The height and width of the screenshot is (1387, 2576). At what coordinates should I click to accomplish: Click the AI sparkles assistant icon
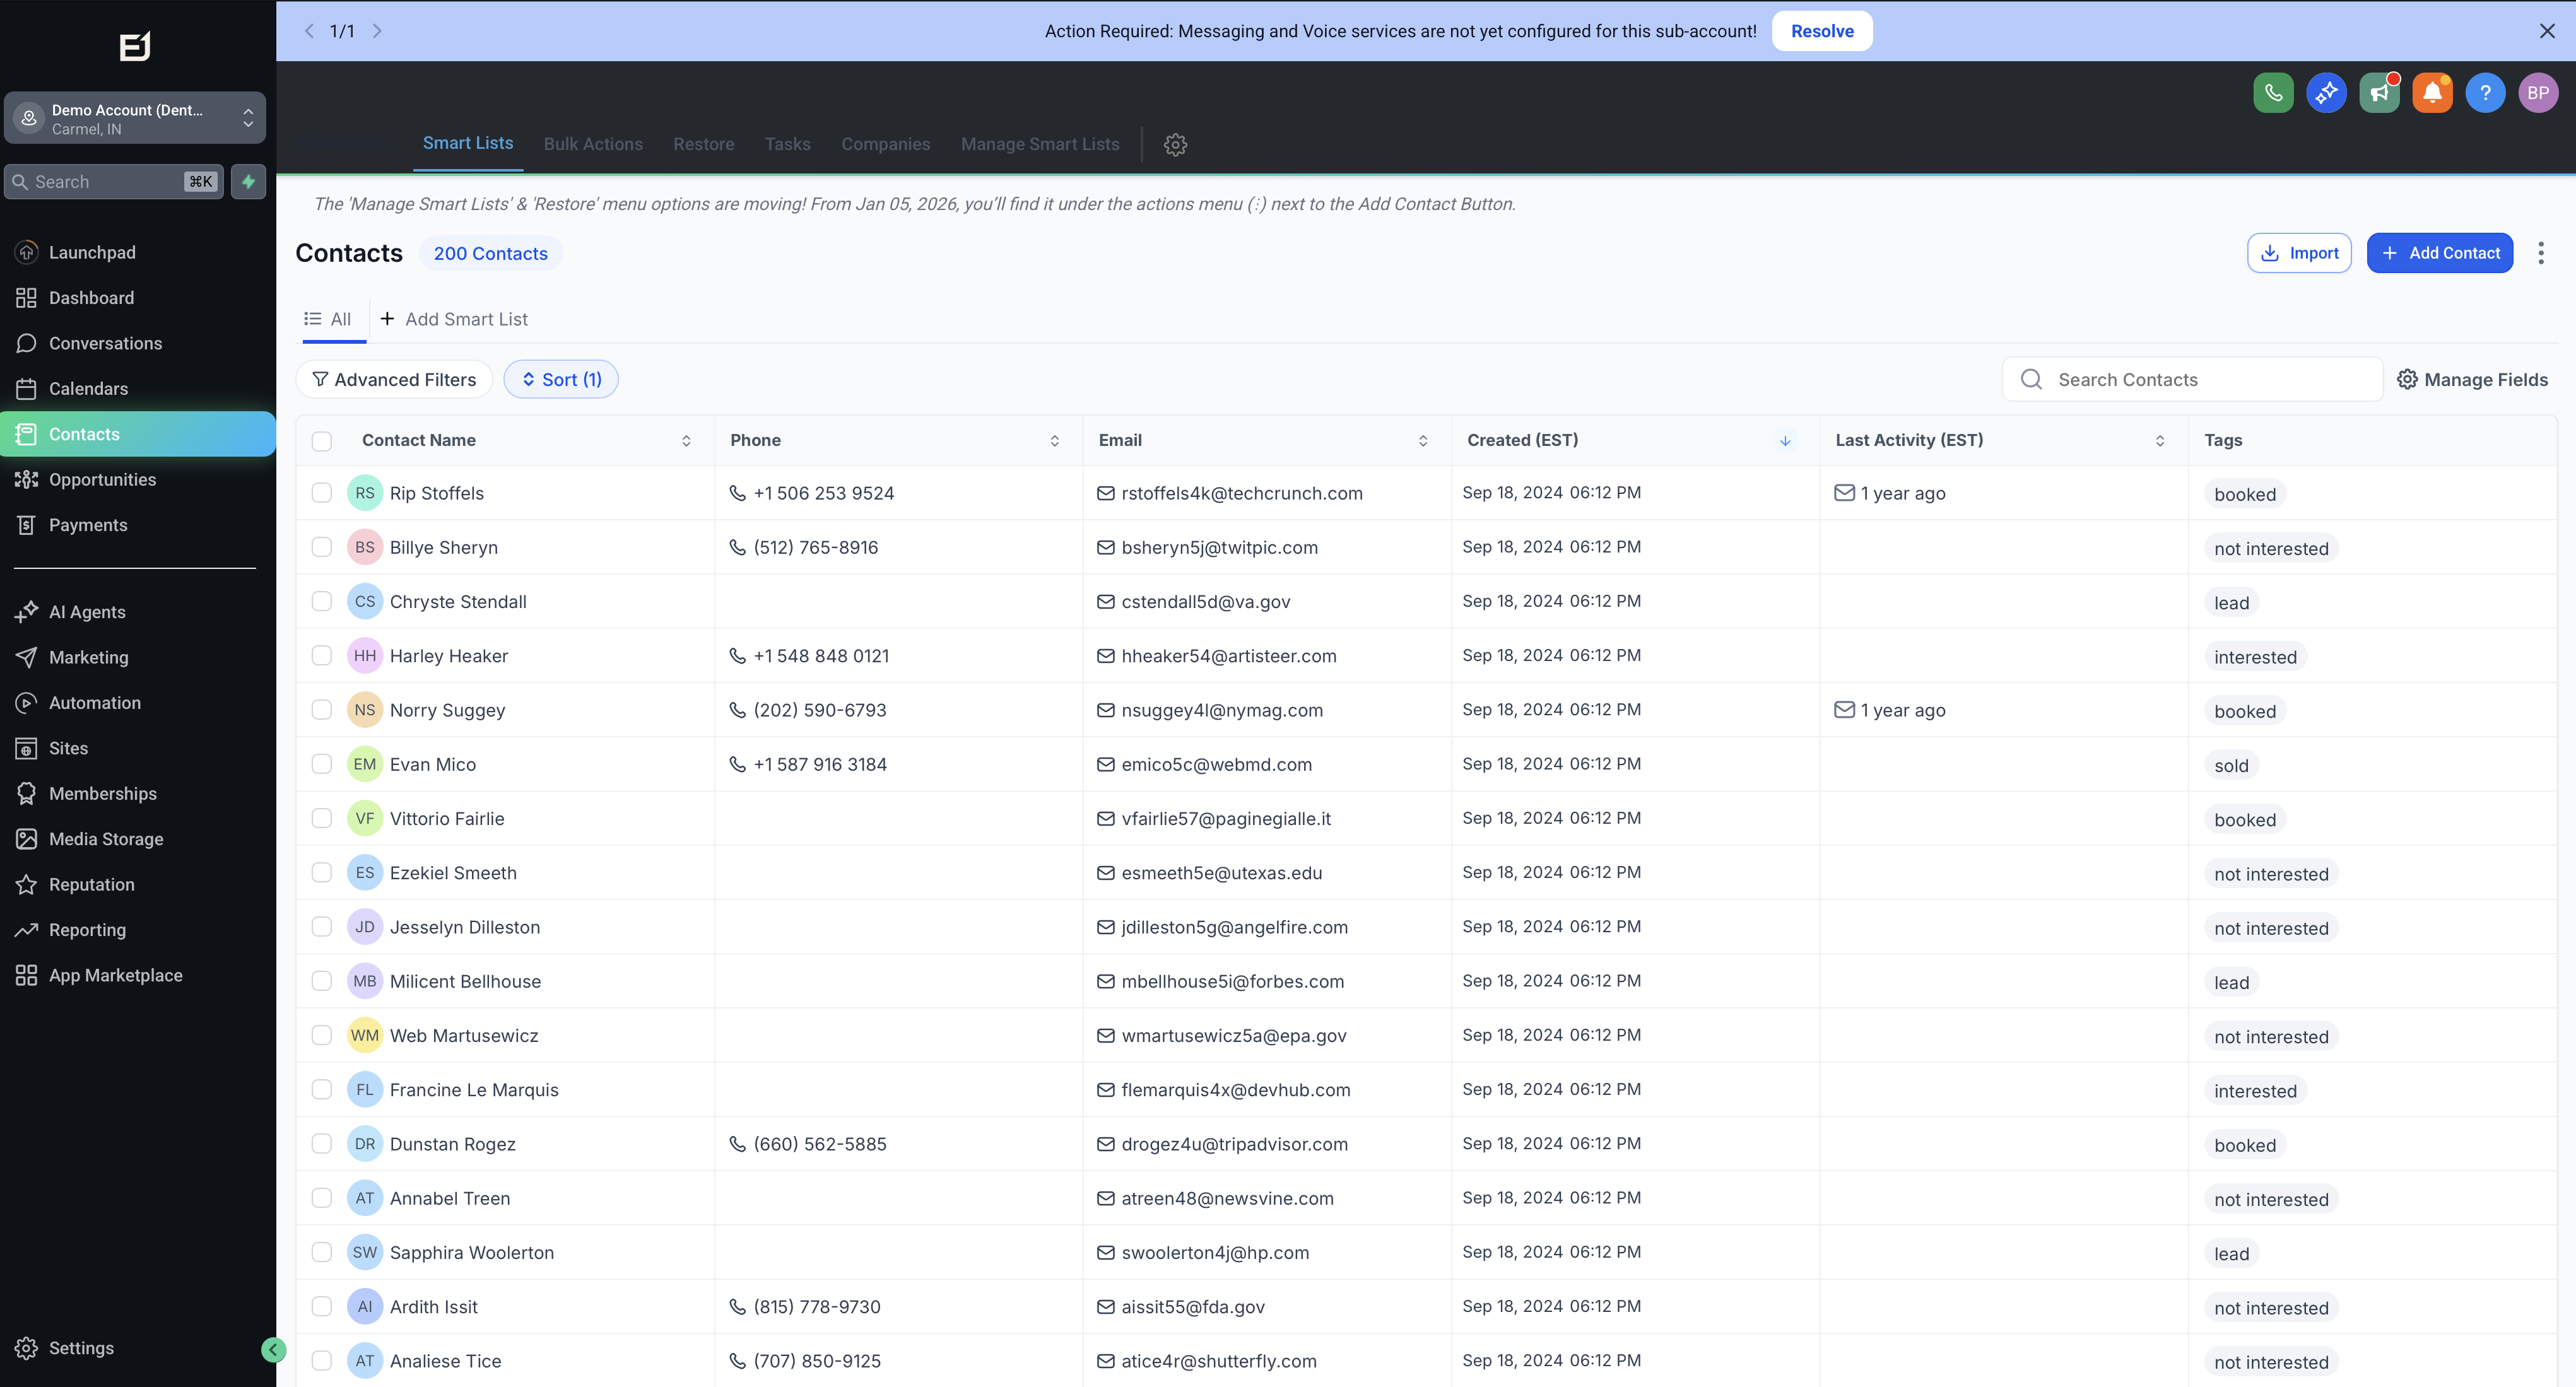2326,92
